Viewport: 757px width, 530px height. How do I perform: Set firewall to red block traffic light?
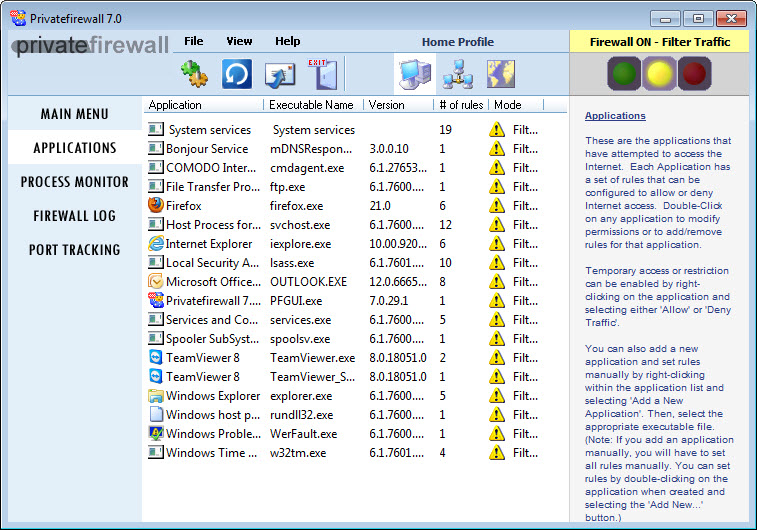click(x=694, y=73)
